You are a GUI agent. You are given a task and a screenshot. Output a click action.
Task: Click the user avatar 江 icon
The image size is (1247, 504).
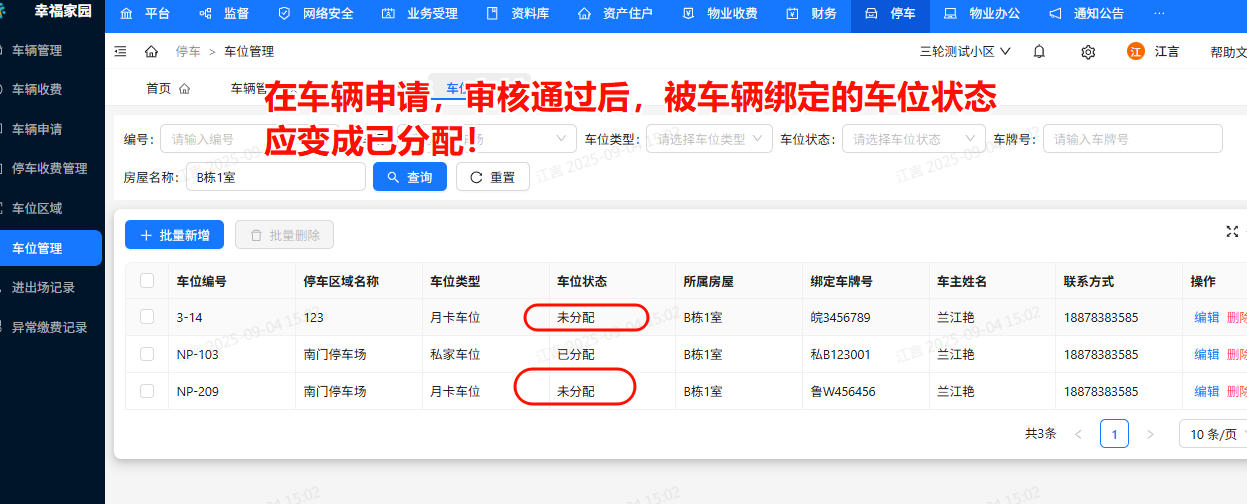1136,51
